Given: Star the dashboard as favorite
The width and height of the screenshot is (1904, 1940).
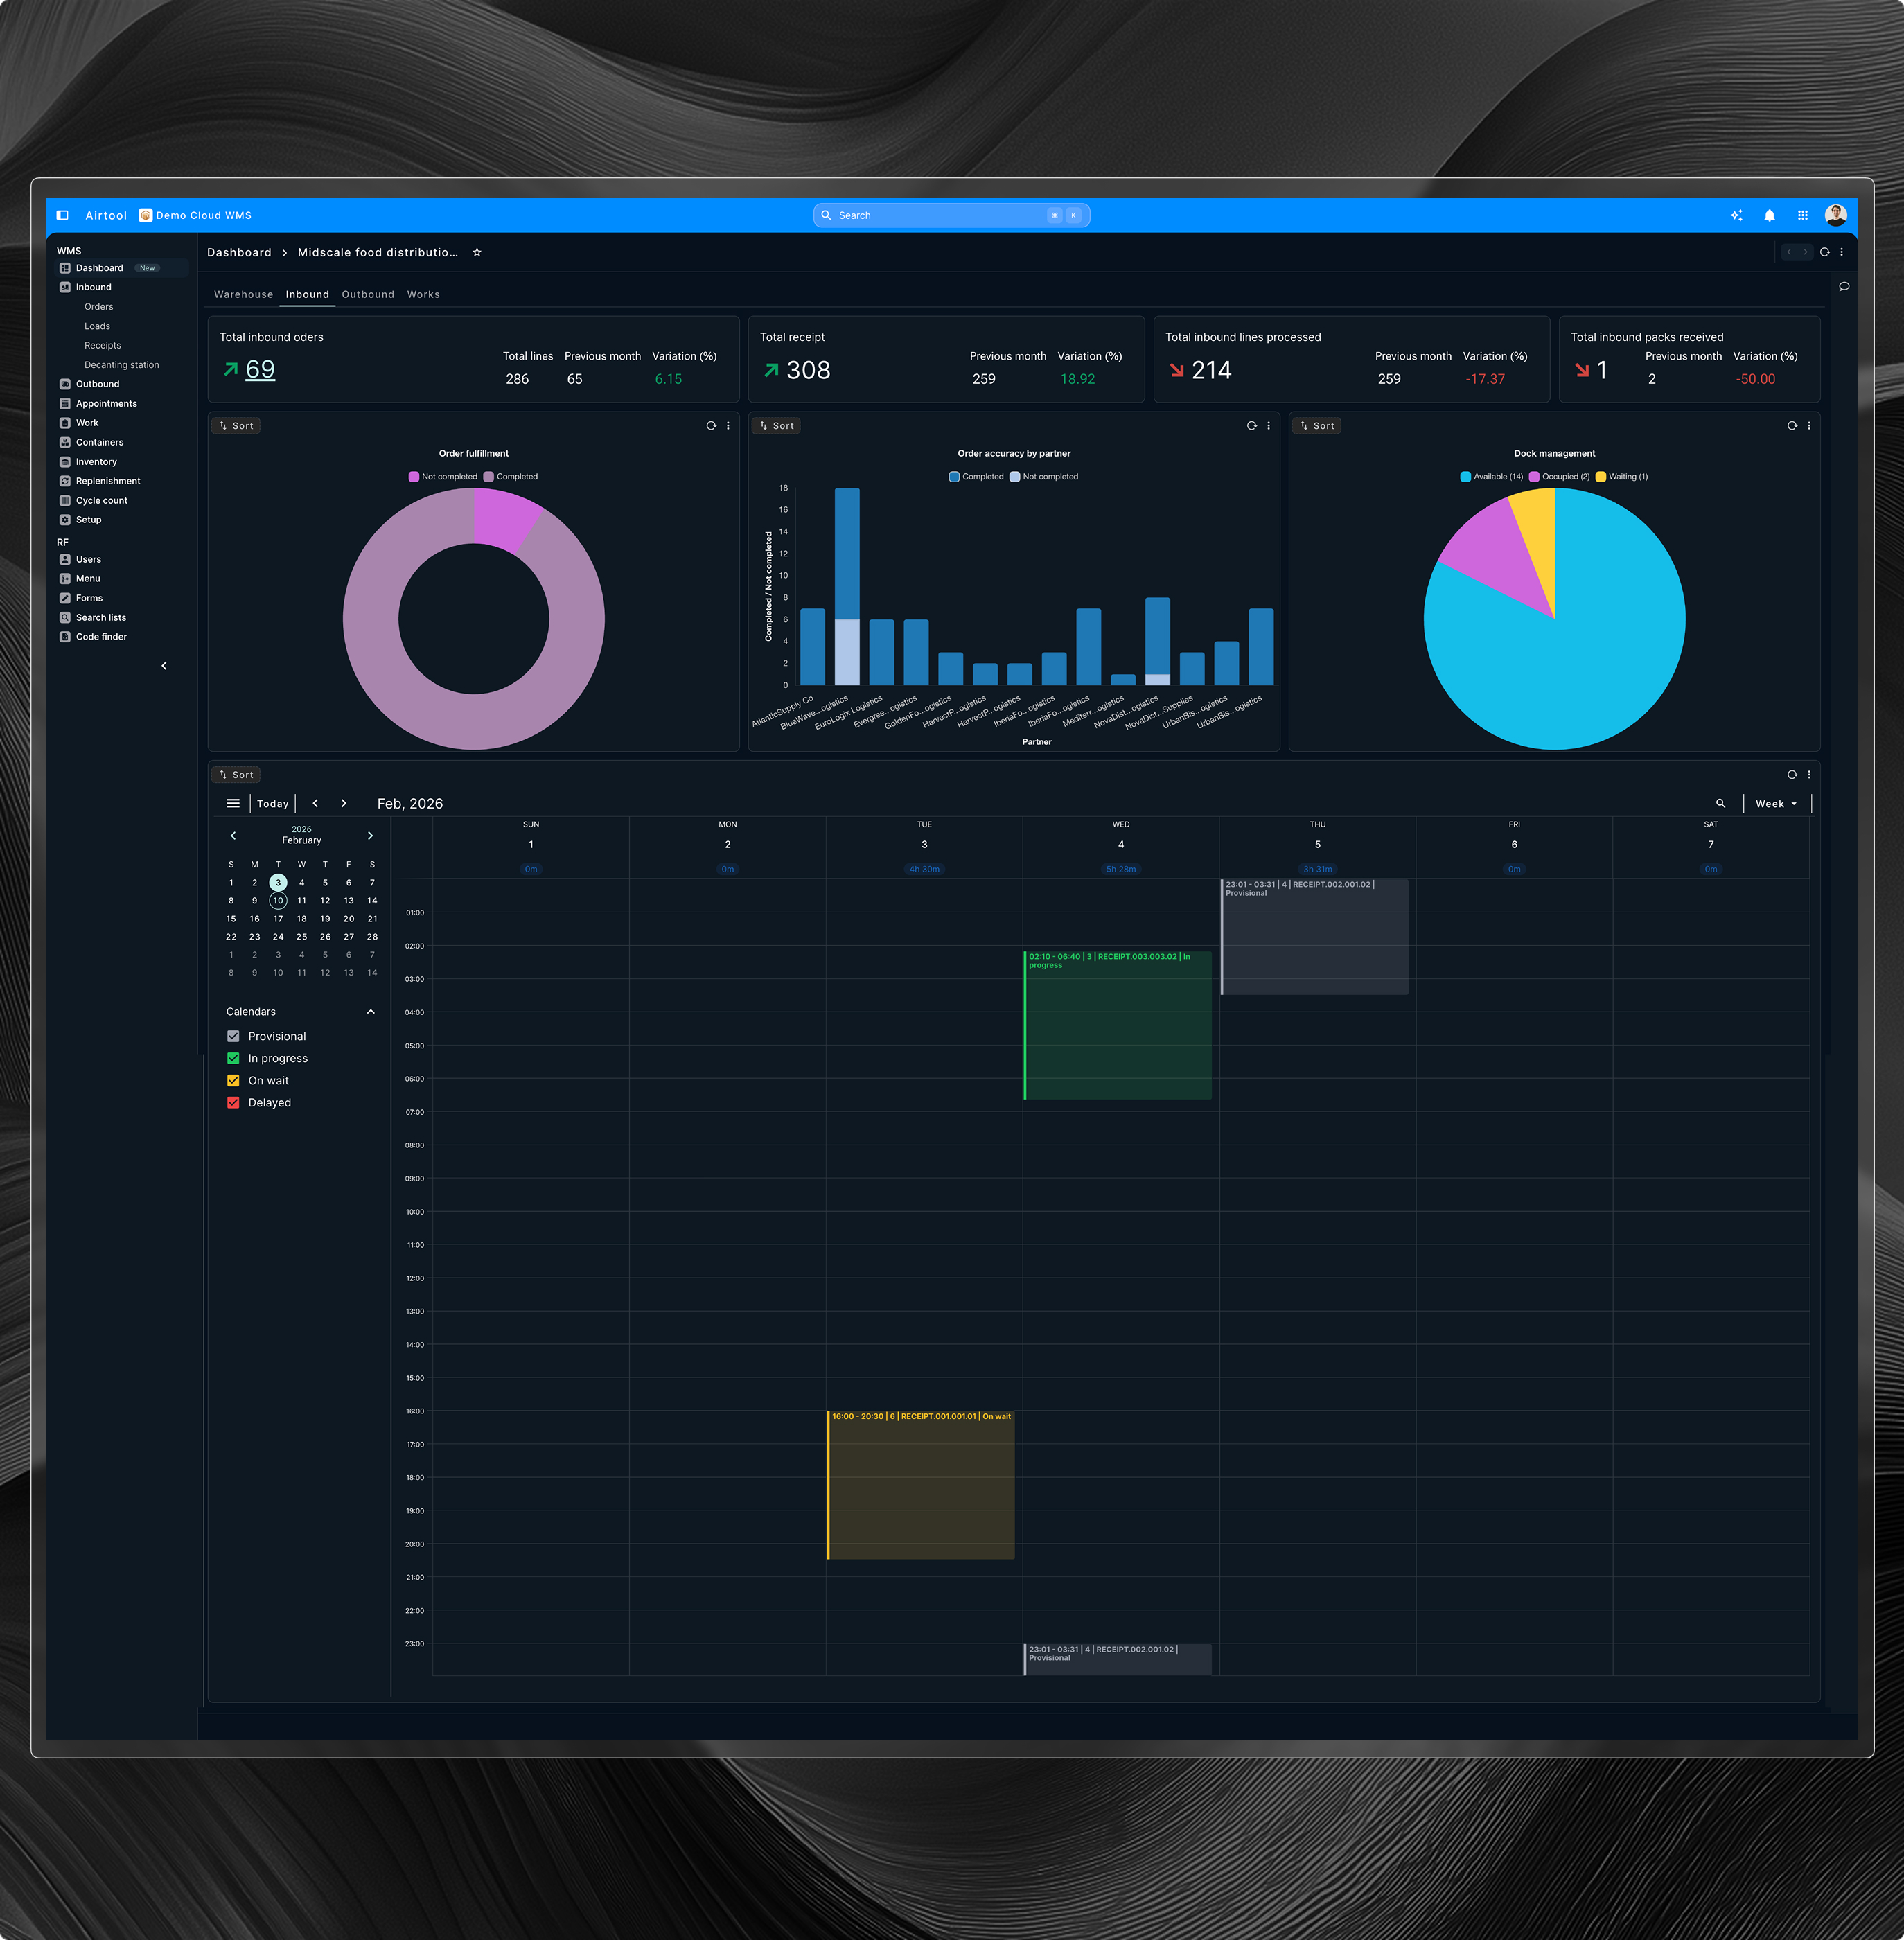Looking at the screenshot, I should (477, 252).
